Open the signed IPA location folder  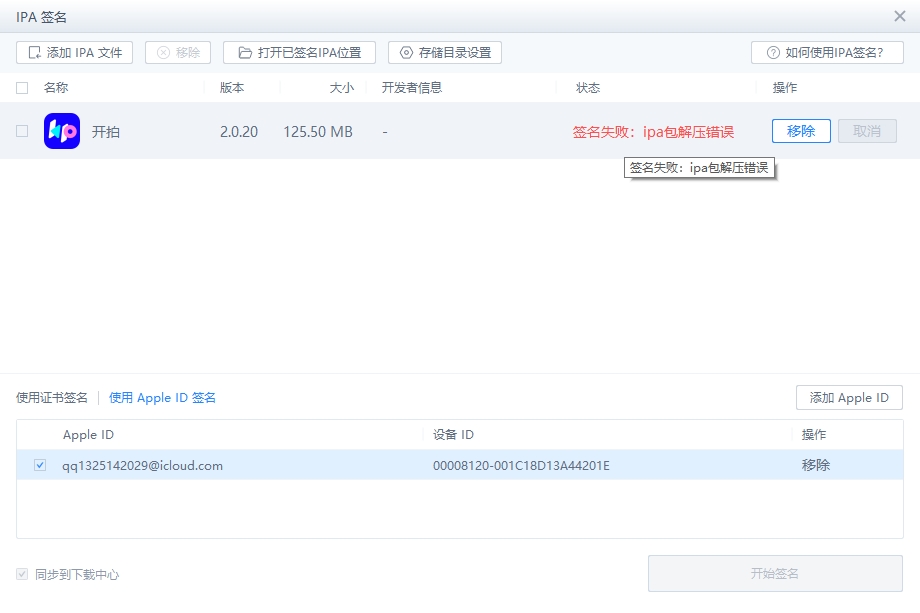(299, 53)
